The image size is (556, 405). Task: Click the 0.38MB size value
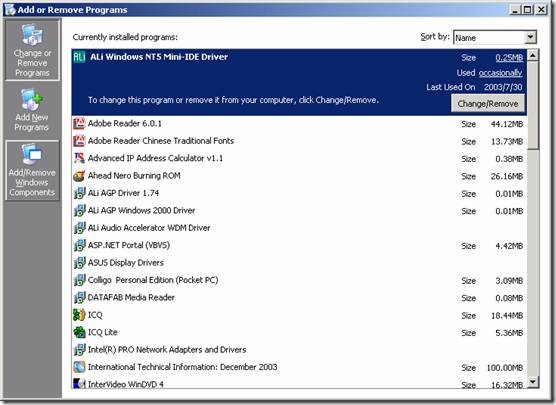coord(509,159)
